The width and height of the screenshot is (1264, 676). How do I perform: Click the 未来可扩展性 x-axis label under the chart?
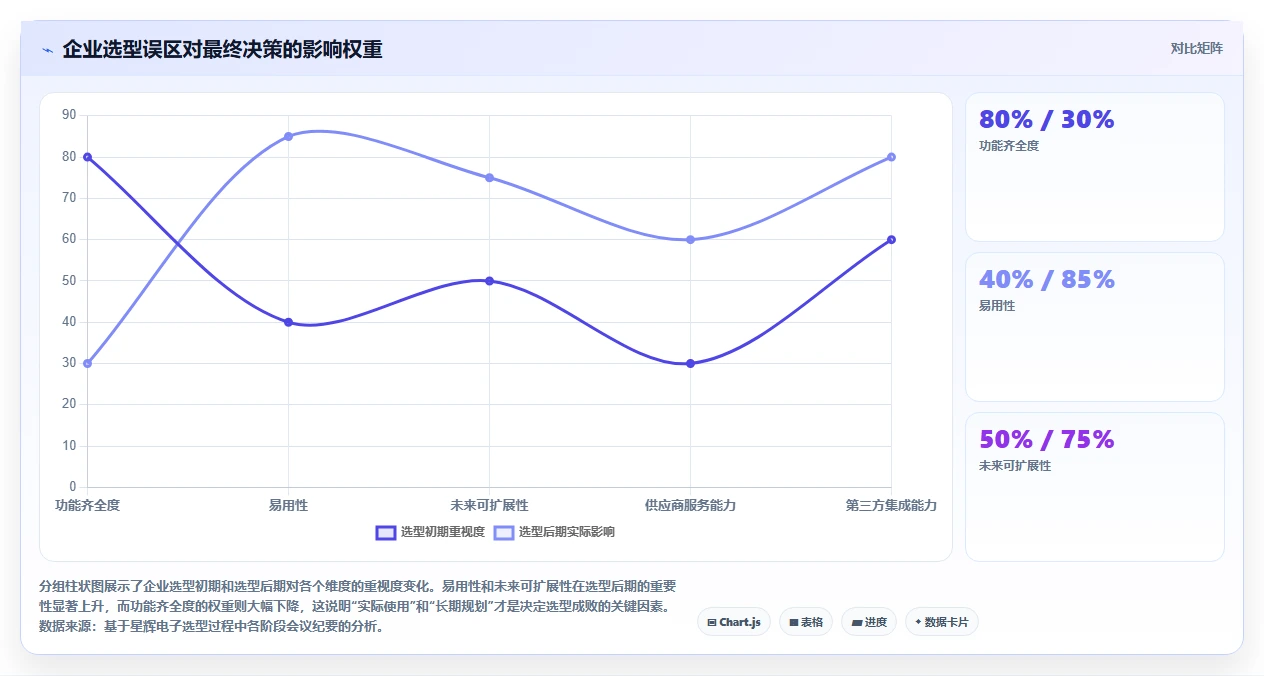click(x=489, y=506)
